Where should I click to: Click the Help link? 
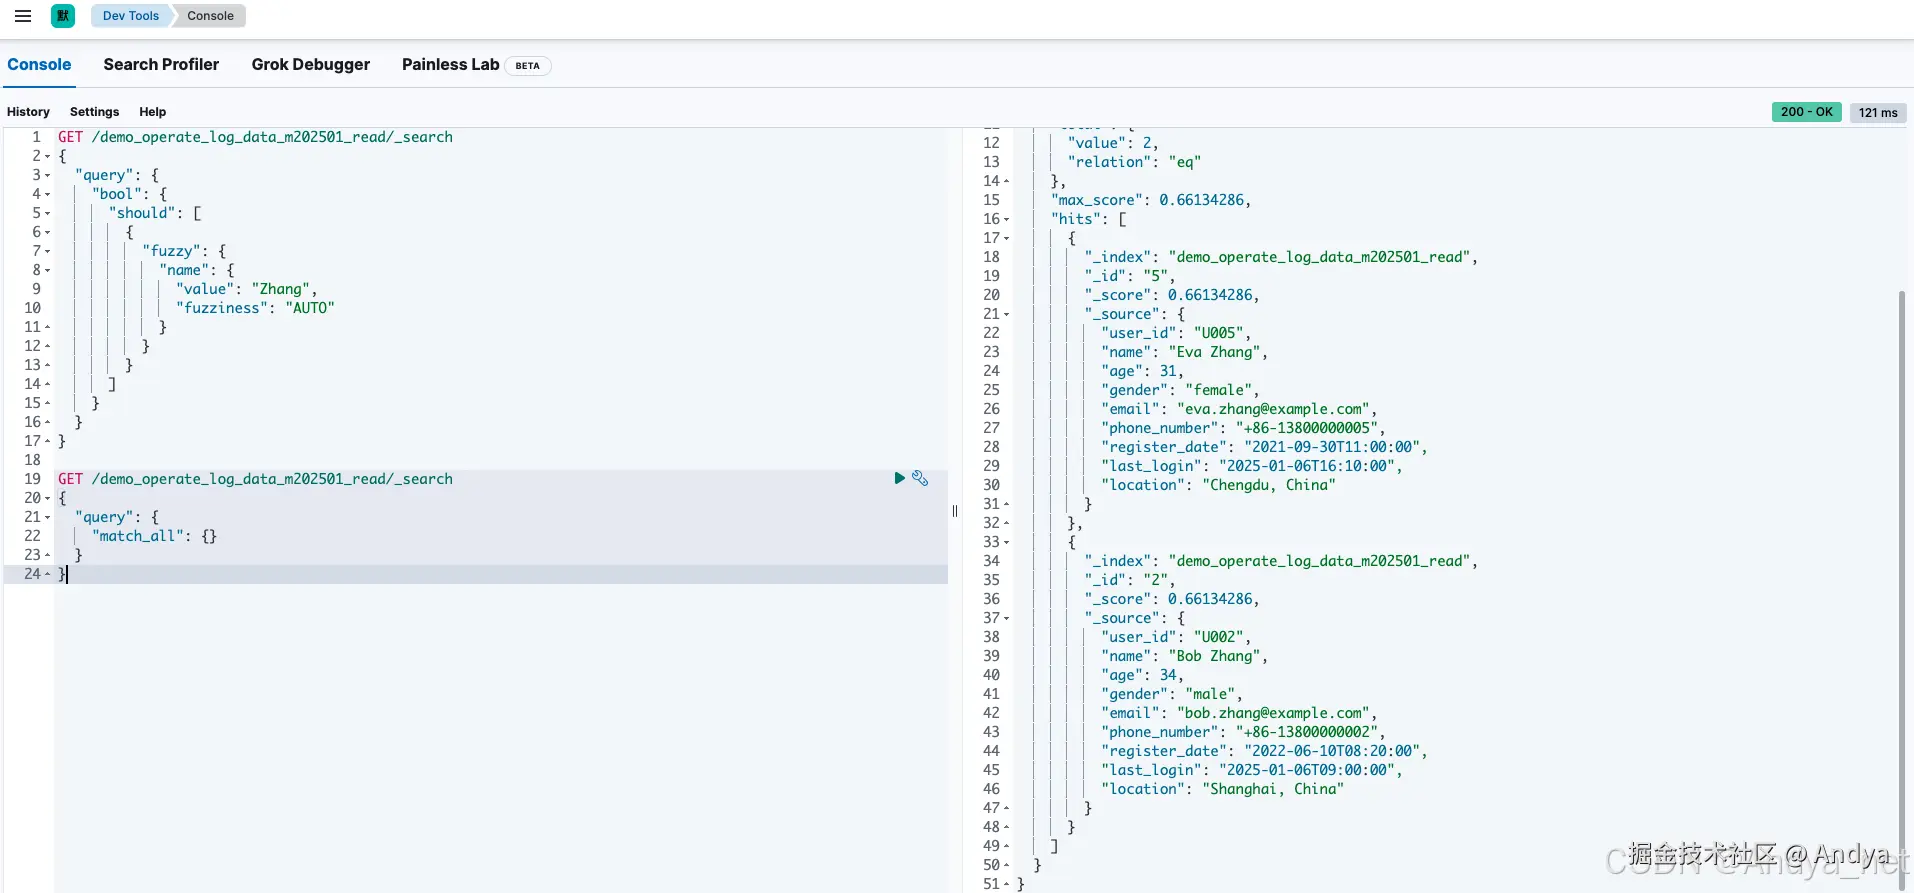152,112
